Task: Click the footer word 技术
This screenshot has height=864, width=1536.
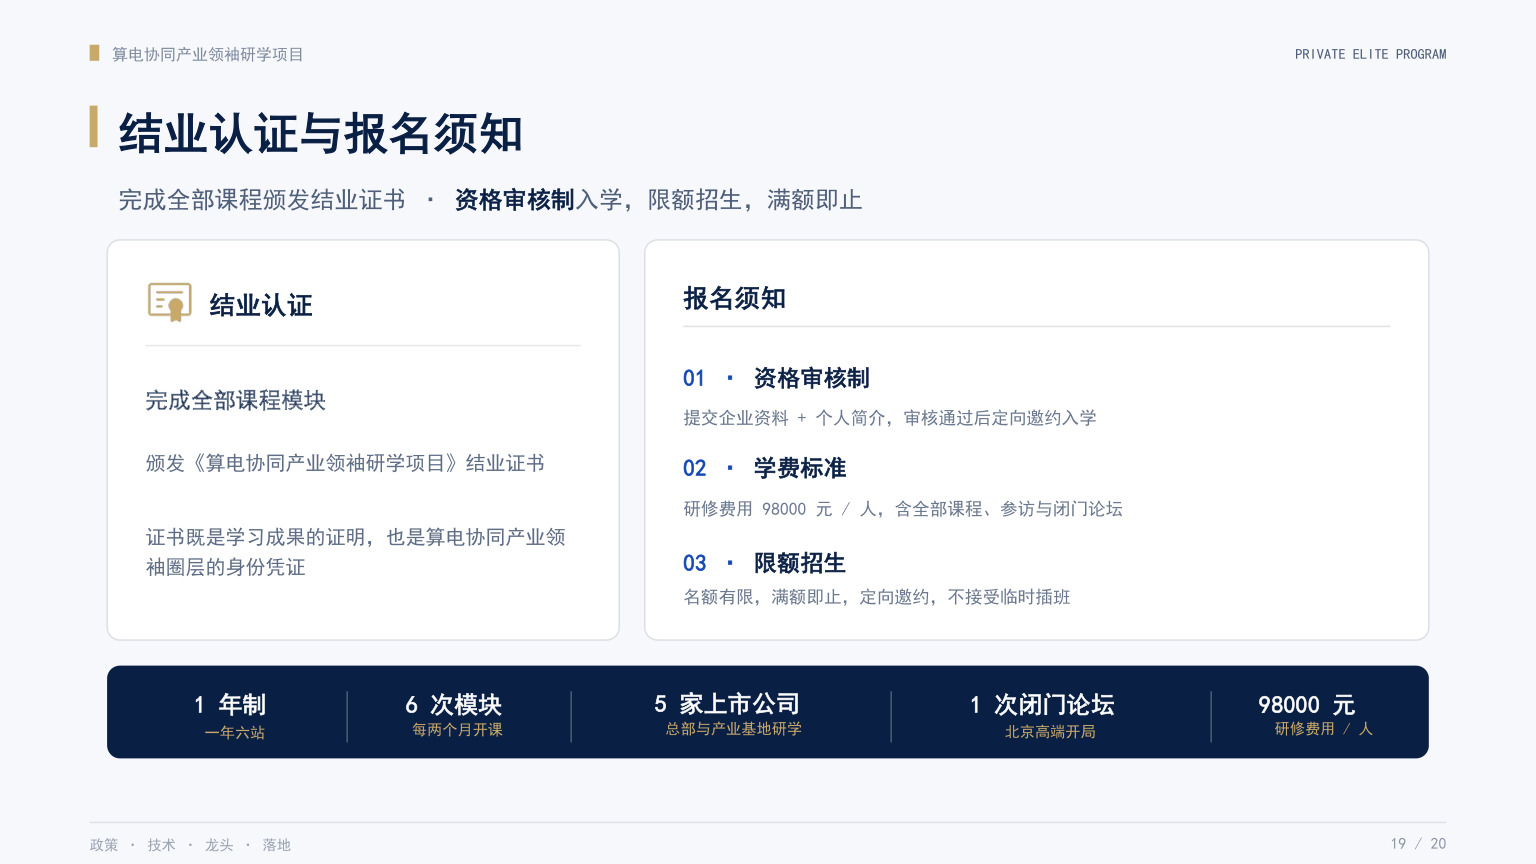Action: click(x=161, y=845)
